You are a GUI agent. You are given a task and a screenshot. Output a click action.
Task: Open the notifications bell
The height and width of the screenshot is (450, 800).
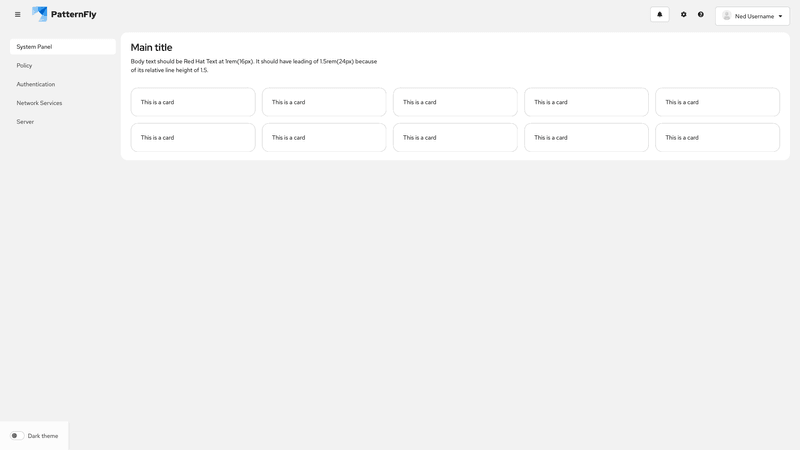659,15
